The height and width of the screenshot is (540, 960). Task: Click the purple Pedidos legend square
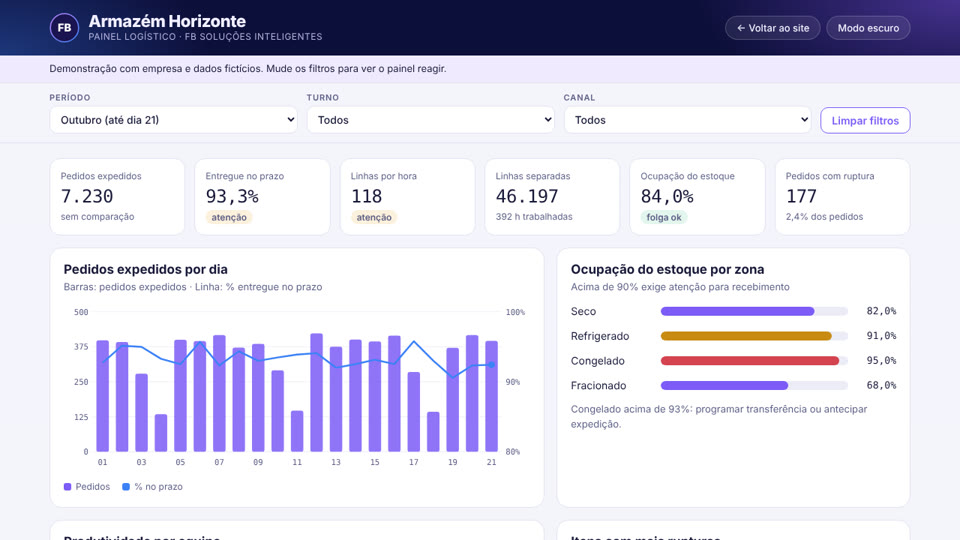[x=67, y=487]
